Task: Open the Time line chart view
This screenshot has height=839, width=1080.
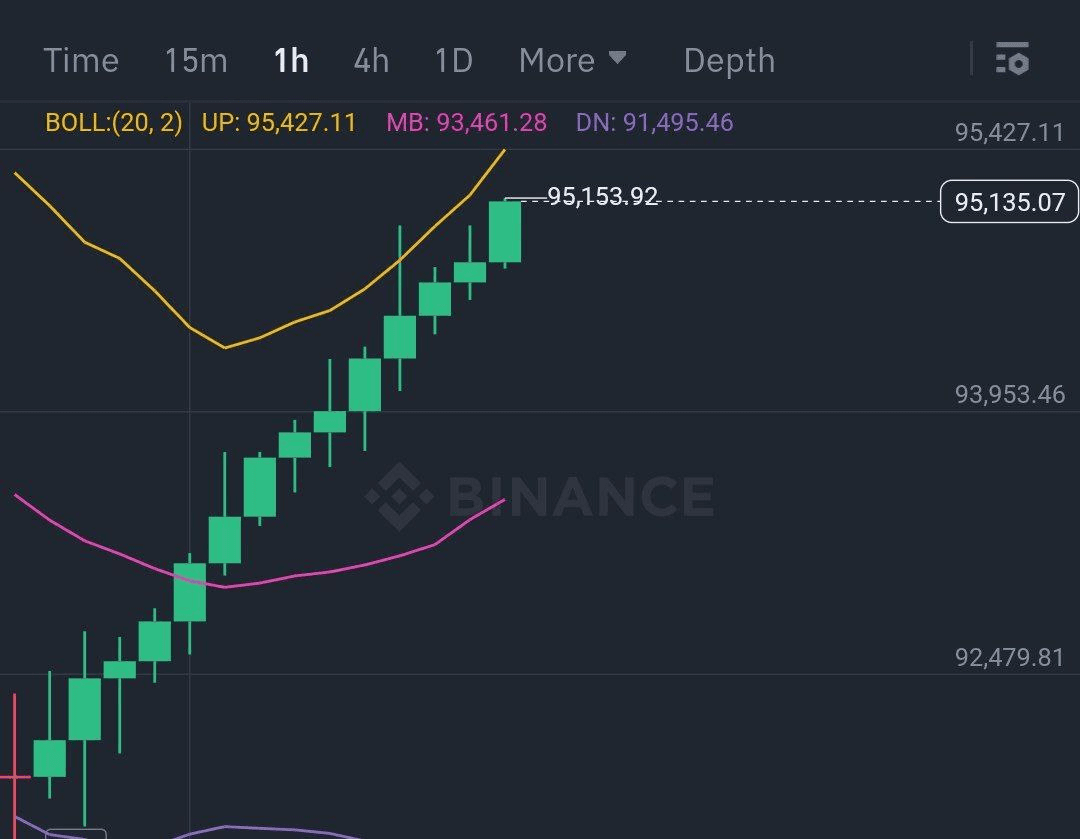Action: (x=81, y=61)
